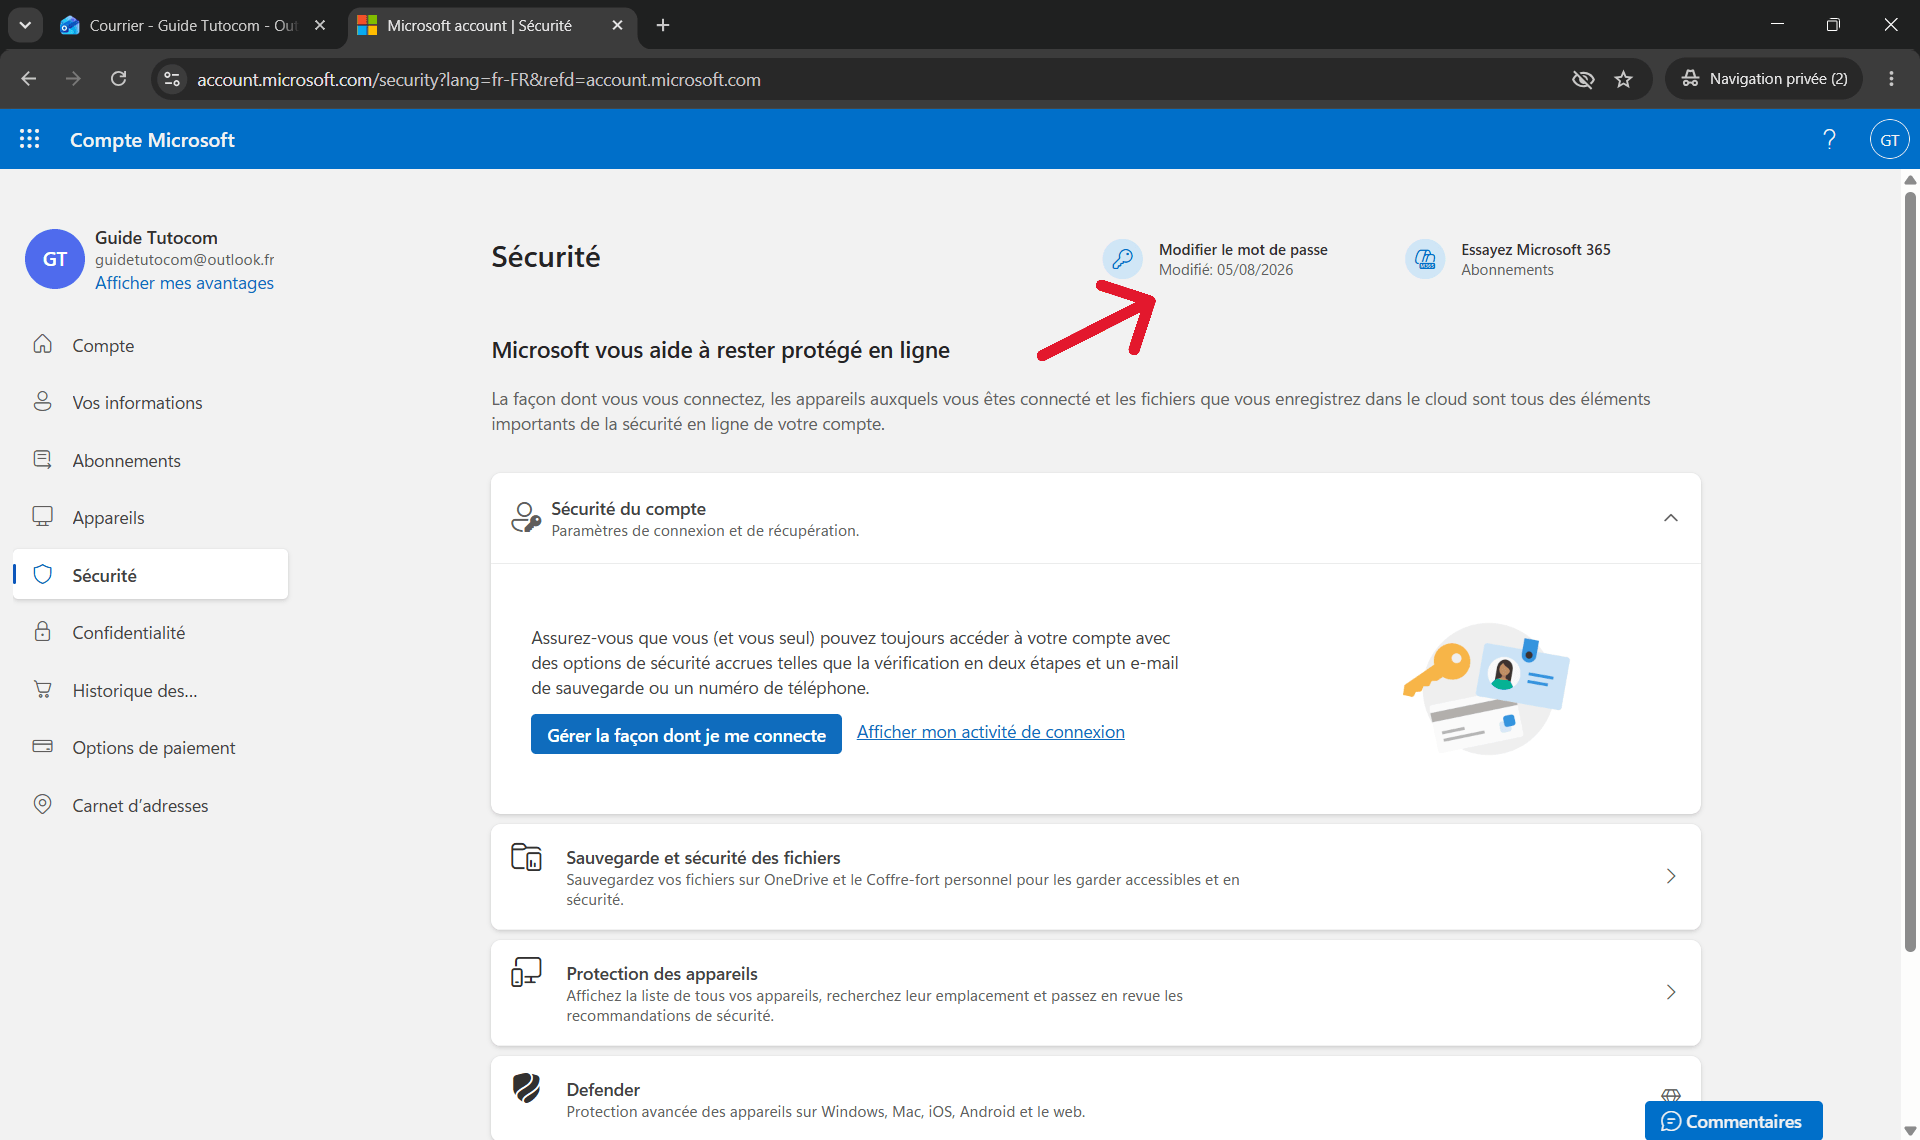Image resolution: width=1920 pixels, height=1140 pixels.
Task: Click Gérer la façon dont je me connecte
Action: (x=686, y=734)
